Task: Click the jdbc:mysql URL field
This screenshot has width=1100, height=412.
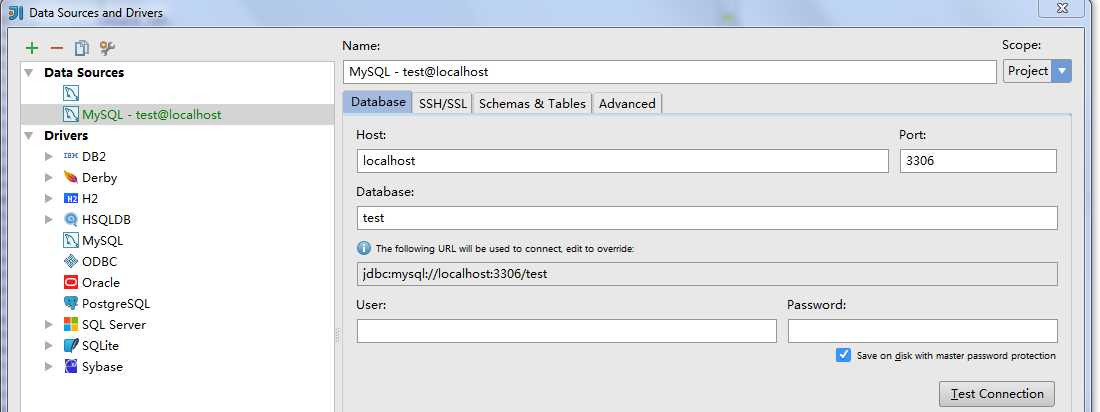Action: tap(706, 274)
